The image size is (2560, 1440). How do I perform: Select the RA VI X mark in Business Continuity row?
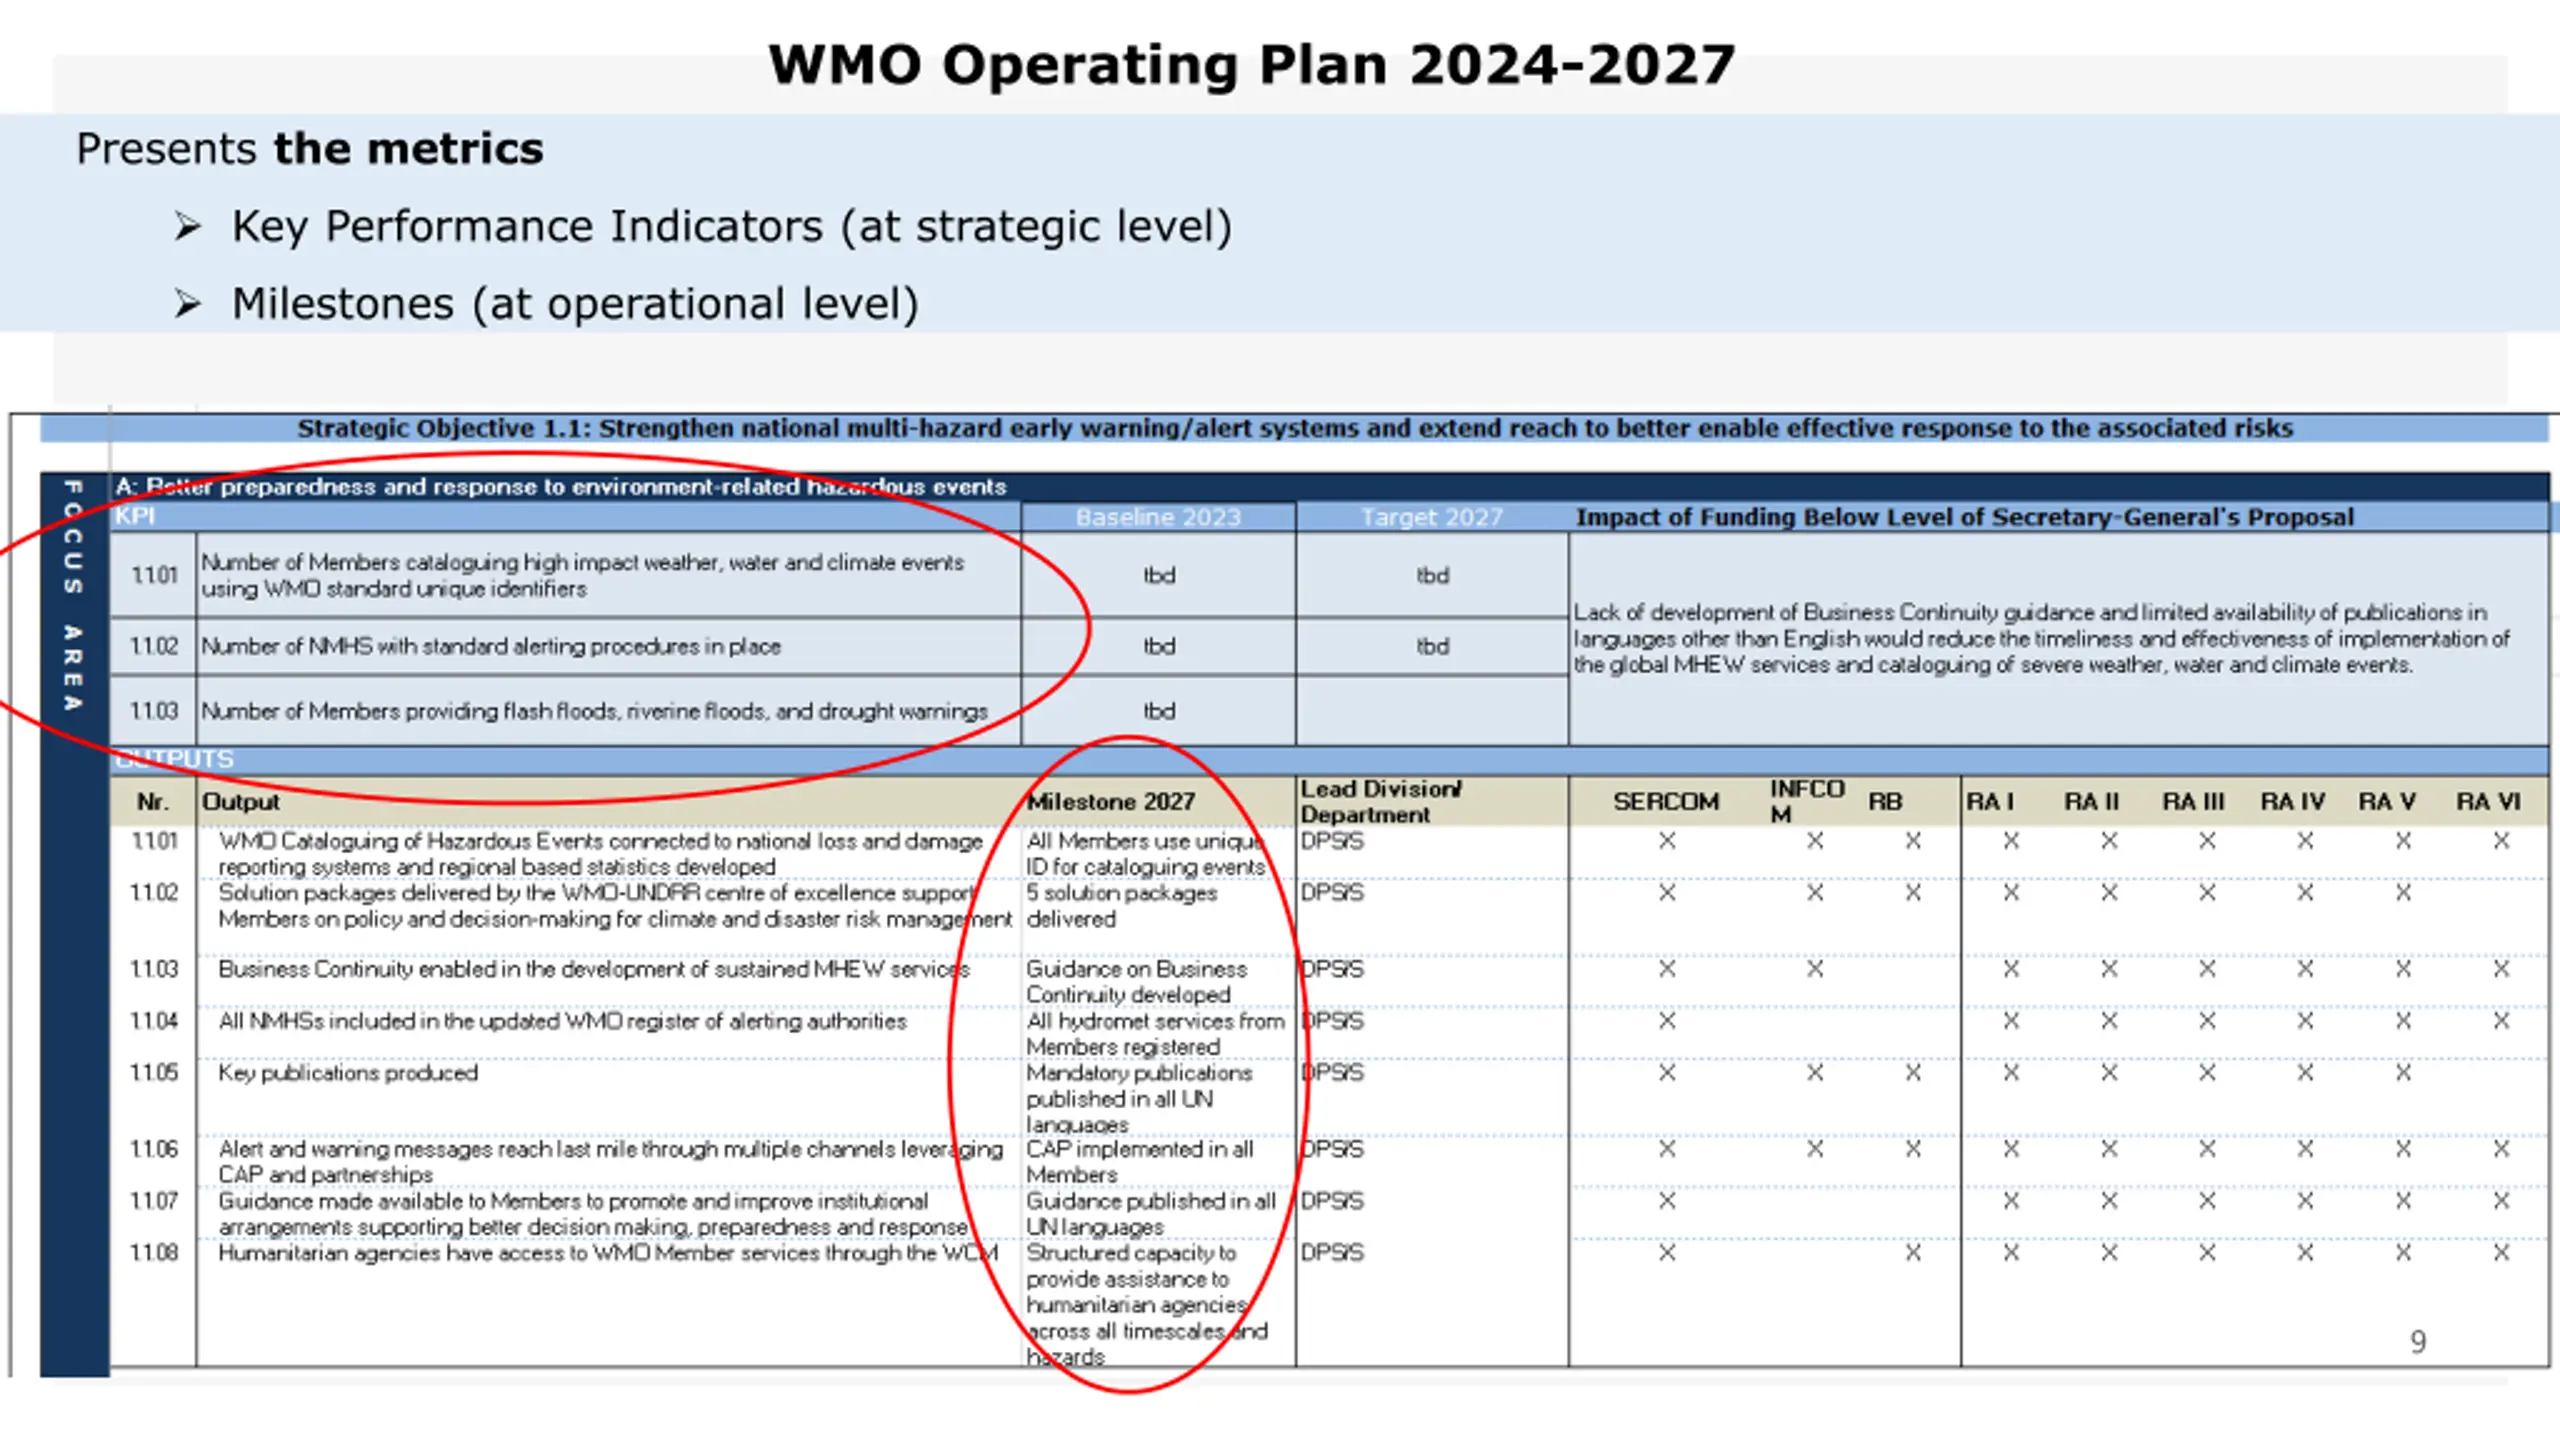2500,969
